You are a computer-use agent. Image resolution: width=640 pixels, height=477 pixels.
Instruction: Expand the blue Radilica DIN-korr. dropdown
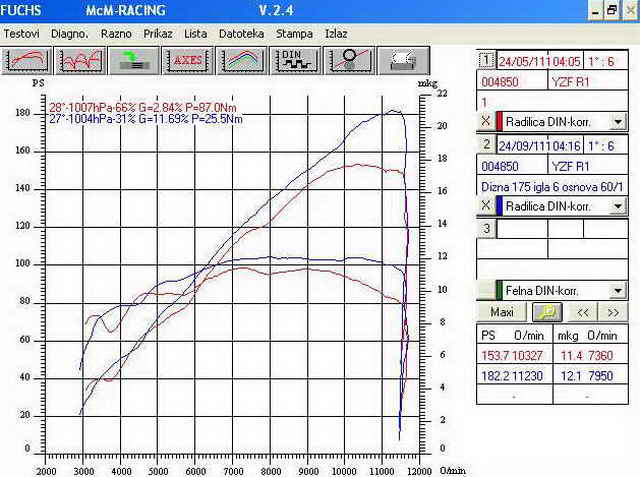tap(618, 205)
